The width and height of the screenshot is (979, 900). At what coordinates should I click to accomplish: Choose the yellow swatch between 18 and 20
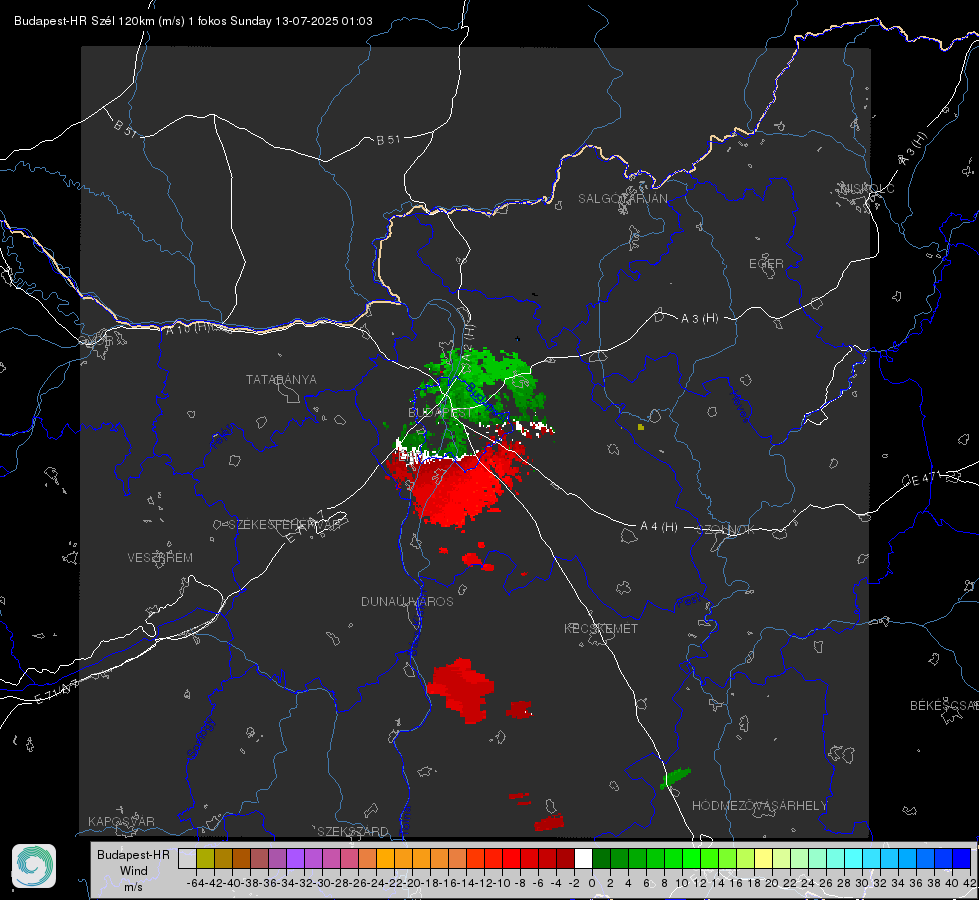point(764,858)
